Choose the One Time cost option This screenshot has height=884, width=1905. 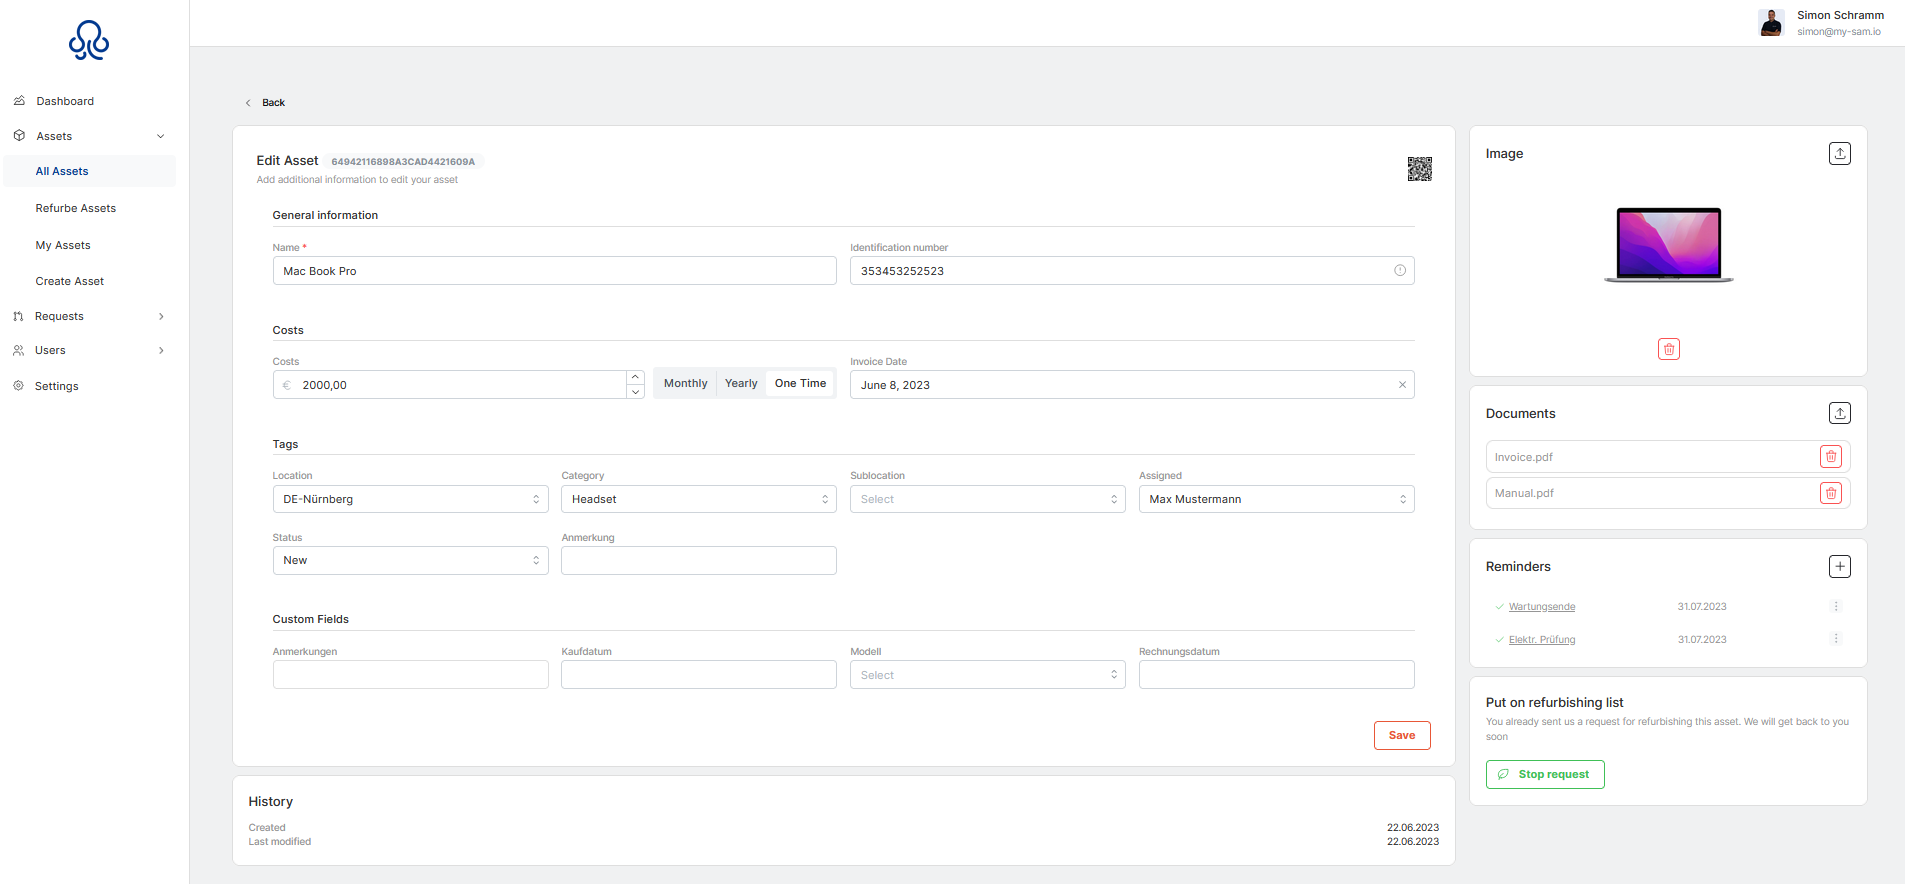tap(800, 383)
